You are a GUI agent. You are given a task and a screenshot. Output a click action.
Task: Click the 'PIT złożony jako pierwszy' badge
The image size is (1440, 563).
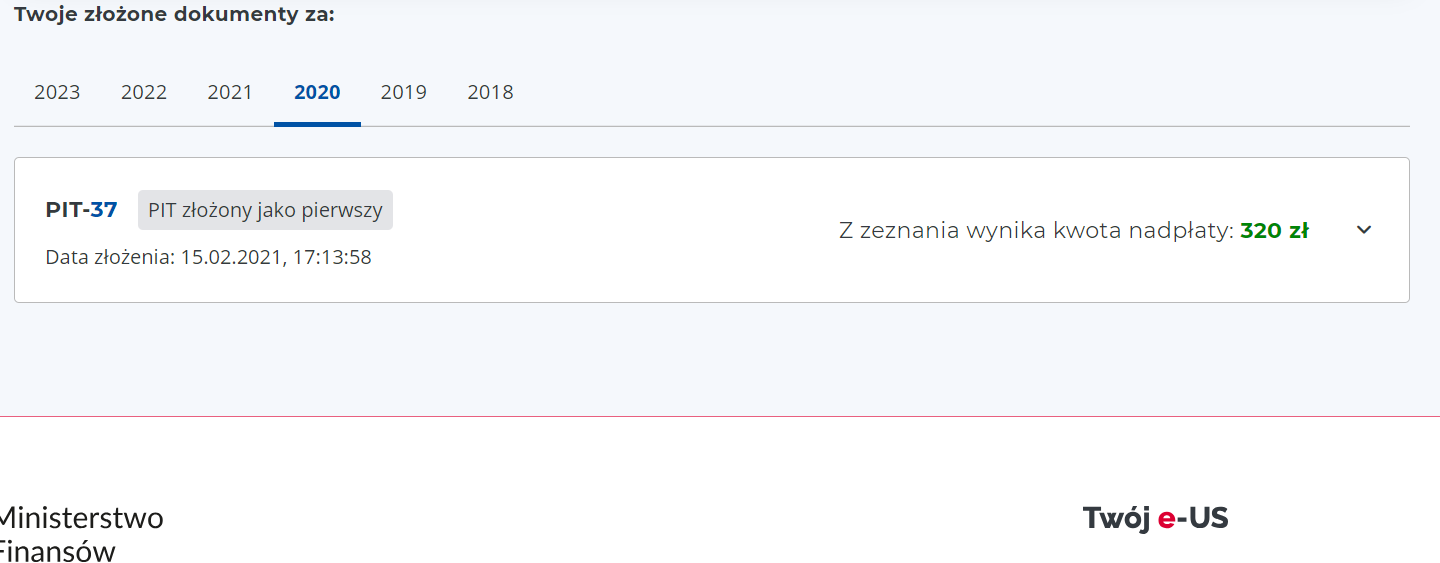pyautogui.click(x=265, y=211)
